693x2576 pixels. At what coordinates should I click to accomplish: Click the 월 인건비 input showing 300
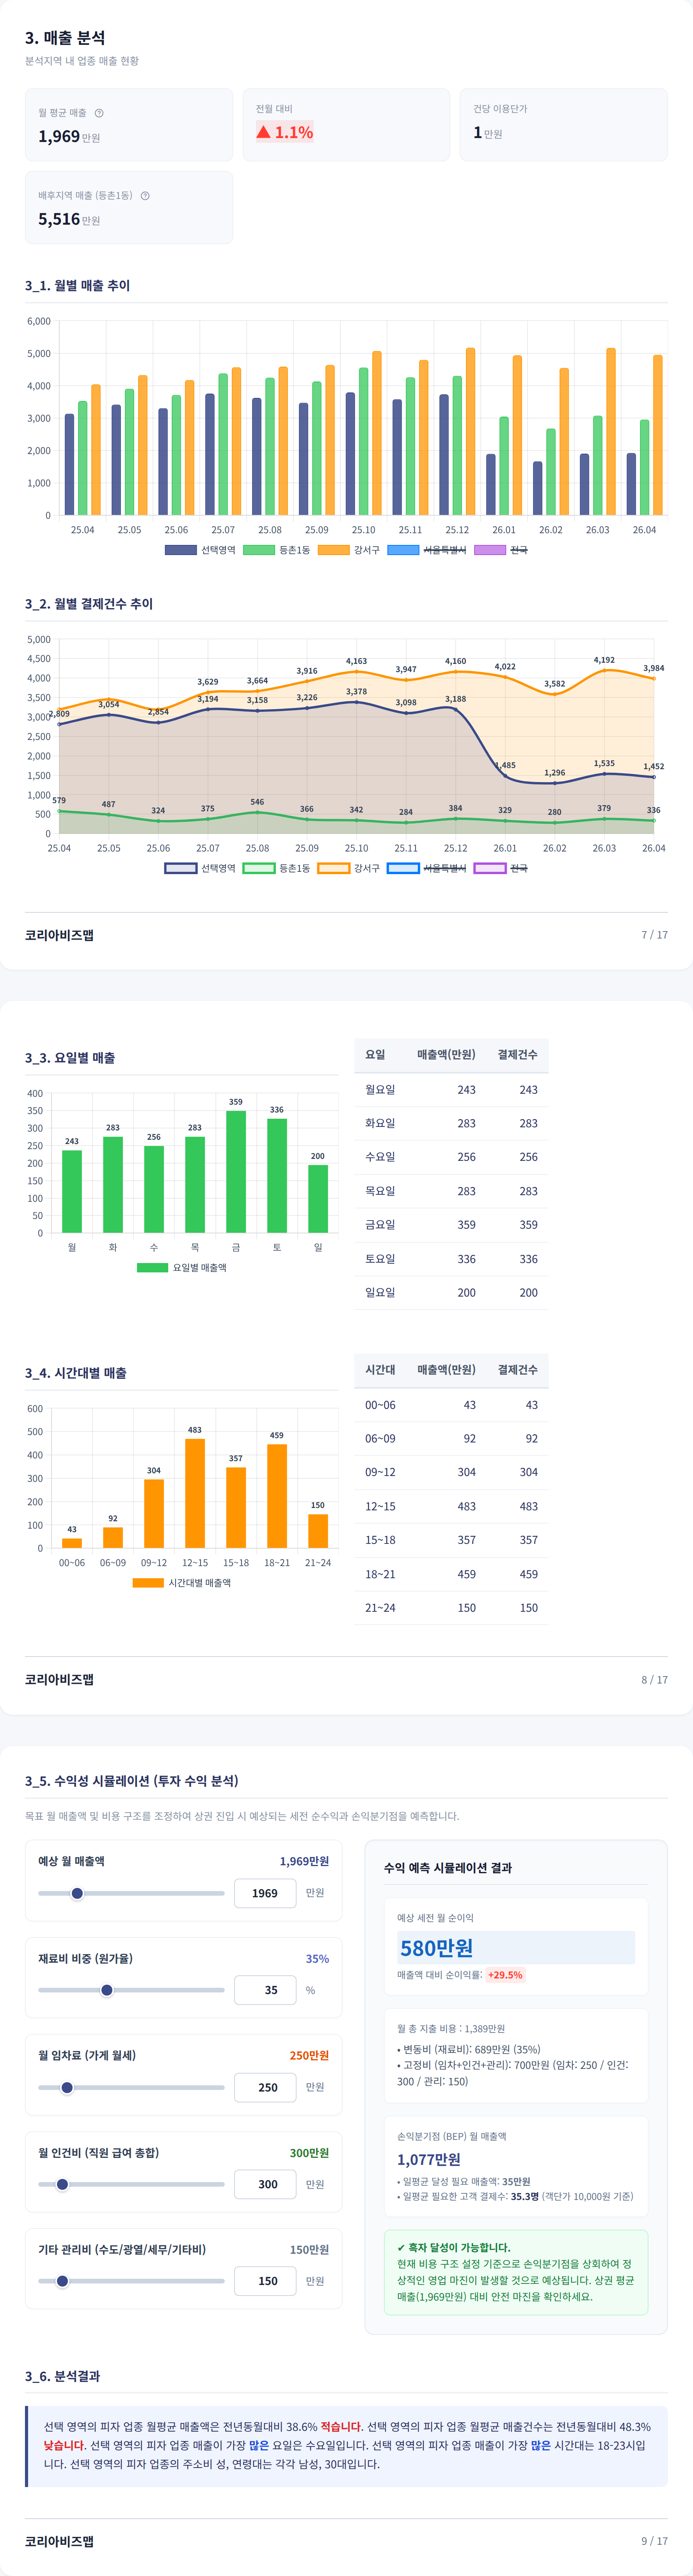265,2184
